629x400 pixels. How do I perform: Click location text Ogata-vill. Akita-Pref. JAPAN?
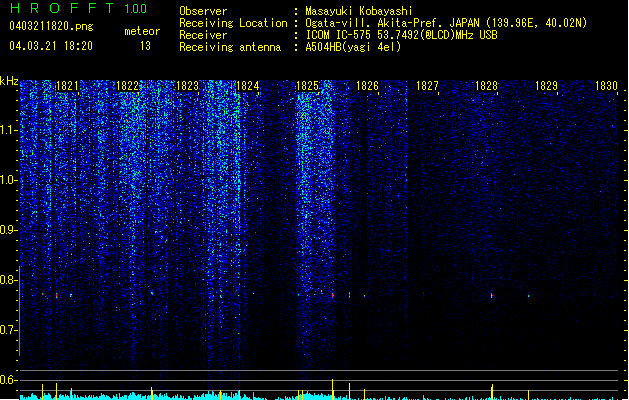(392, 23)
